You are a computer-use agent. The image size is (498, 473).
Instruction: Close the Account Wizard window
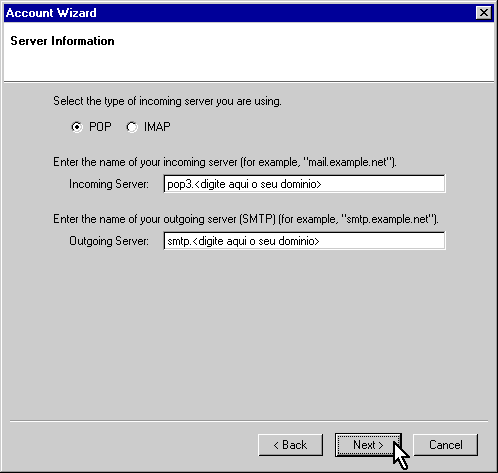pos(484,13)
